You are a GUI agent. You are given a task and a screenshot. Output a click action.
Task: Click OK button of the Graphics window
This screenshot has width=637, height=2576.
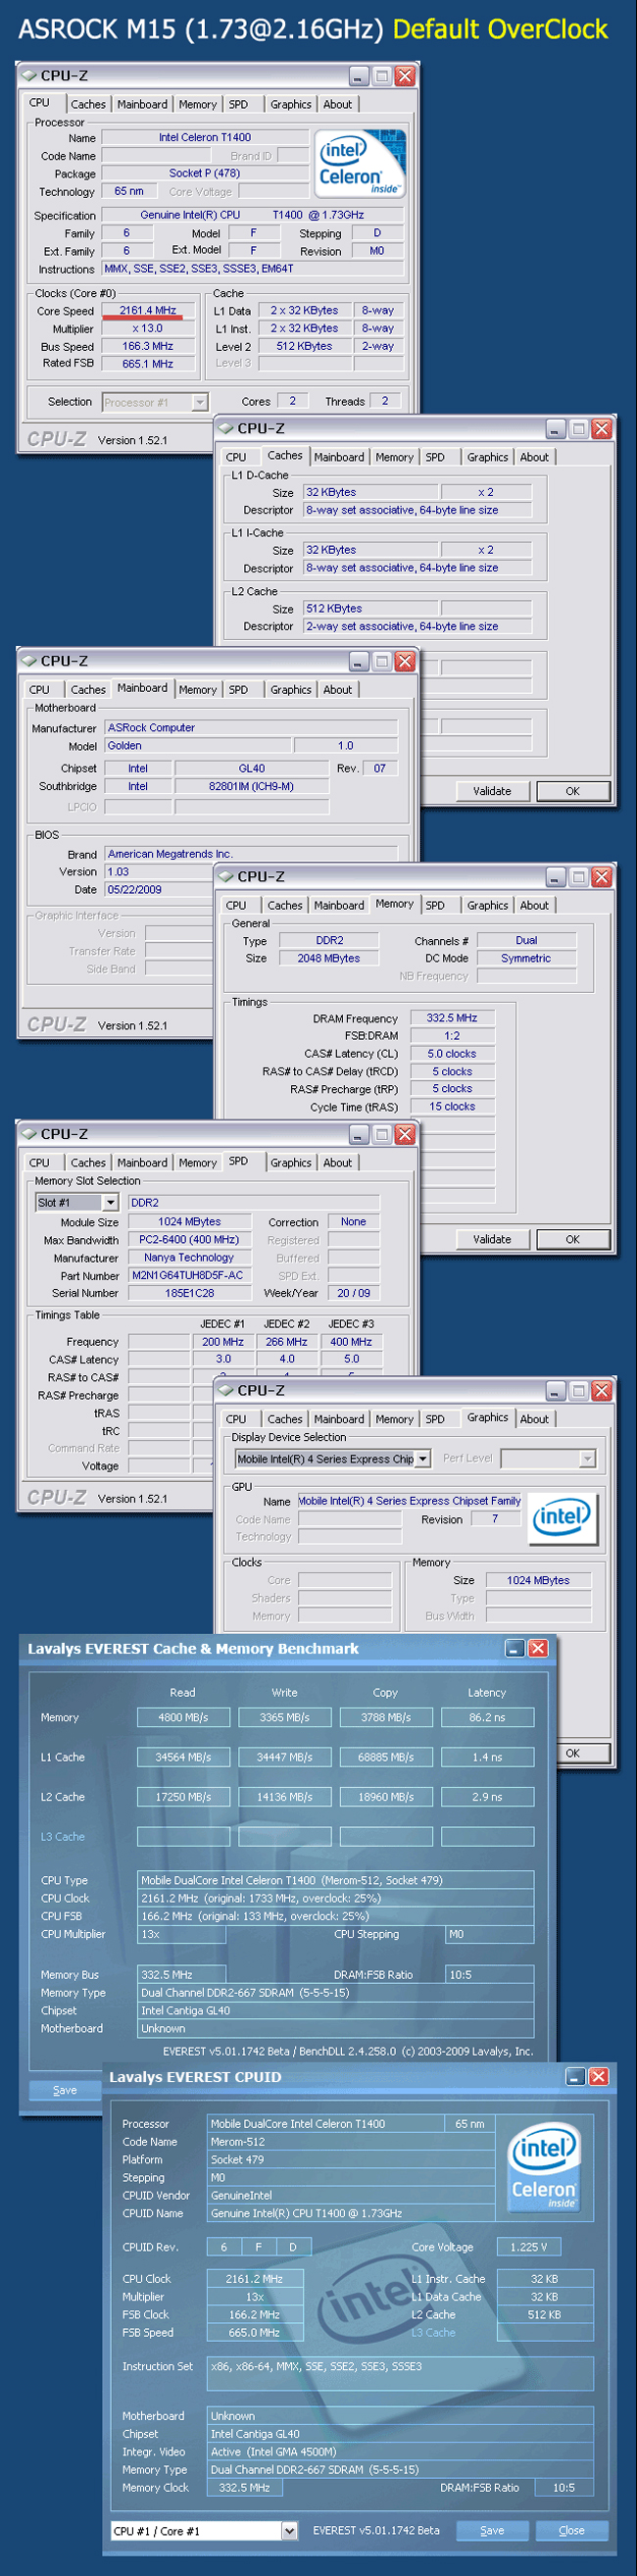pos(573,1752)
